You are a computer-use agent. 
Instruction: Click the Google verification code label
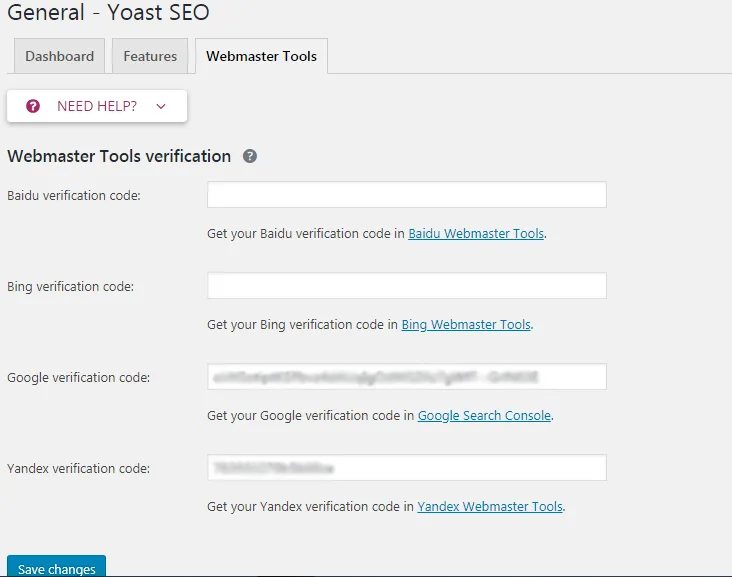(x=78, y=377)
